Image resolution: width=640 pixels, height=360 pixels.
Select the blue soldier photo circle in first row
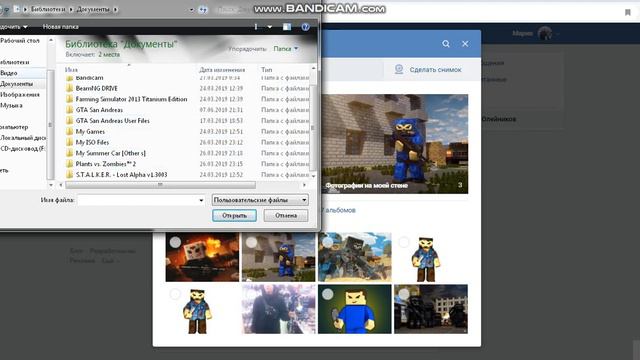[251, 242]
